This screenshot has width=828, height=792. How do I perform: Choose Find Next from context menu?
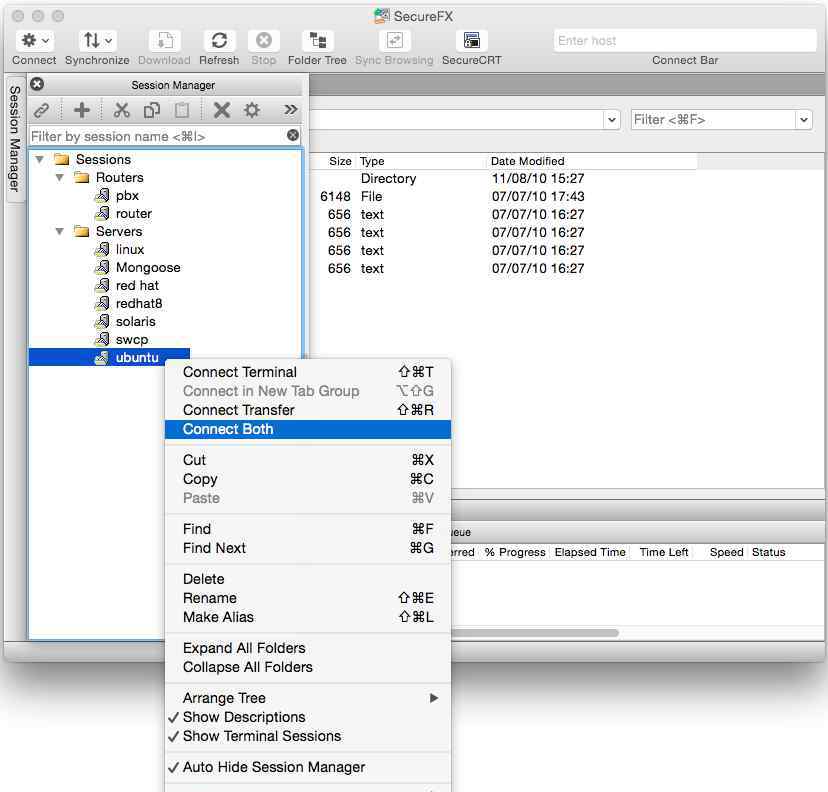coord(308,548)
